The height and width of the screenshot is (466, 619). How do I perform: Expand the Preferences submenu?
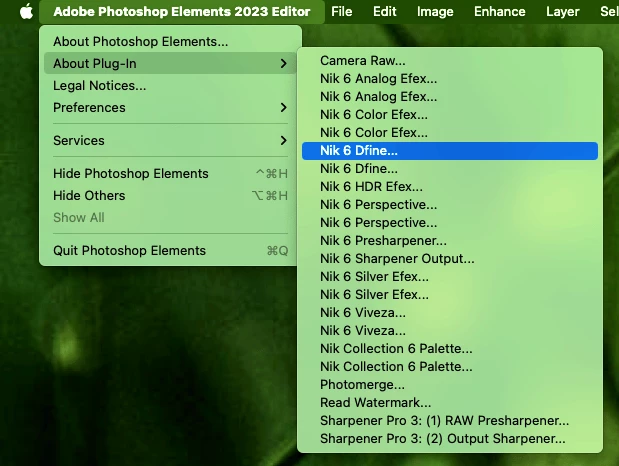click(x=170, y=107)
